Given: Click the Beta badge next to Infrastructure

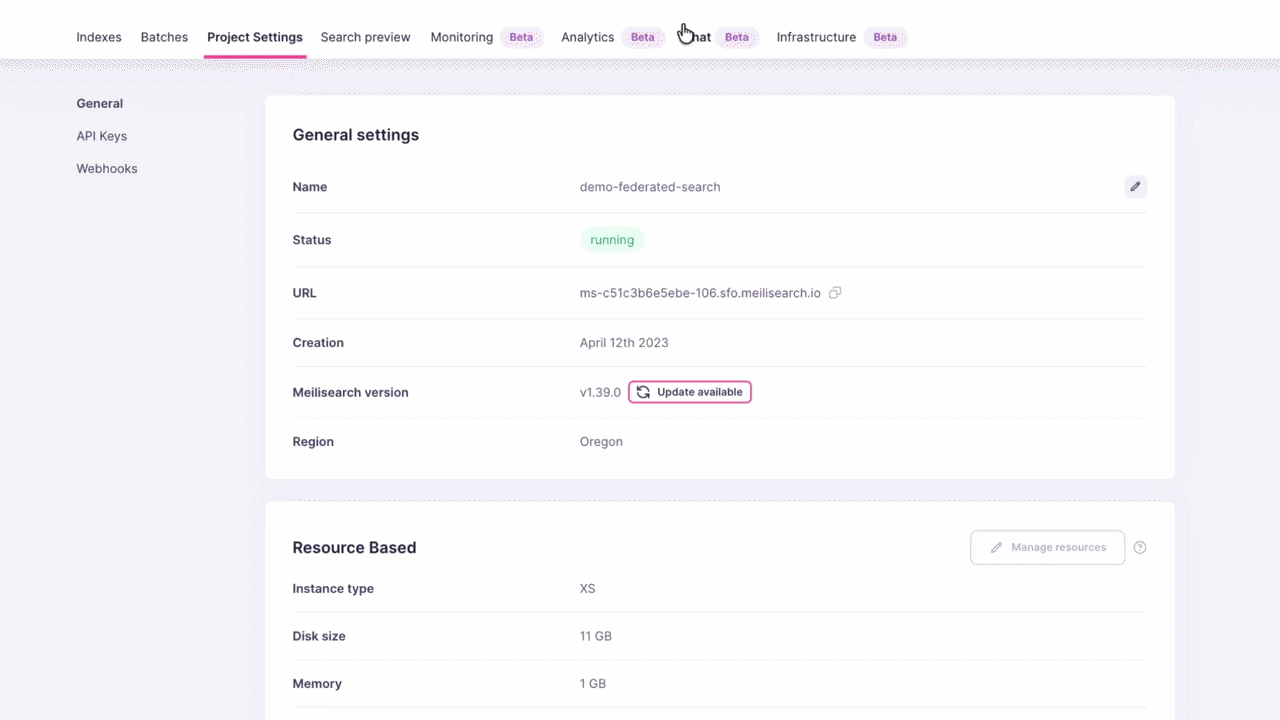Looking at the screenshot, I should tap(885, 37).
